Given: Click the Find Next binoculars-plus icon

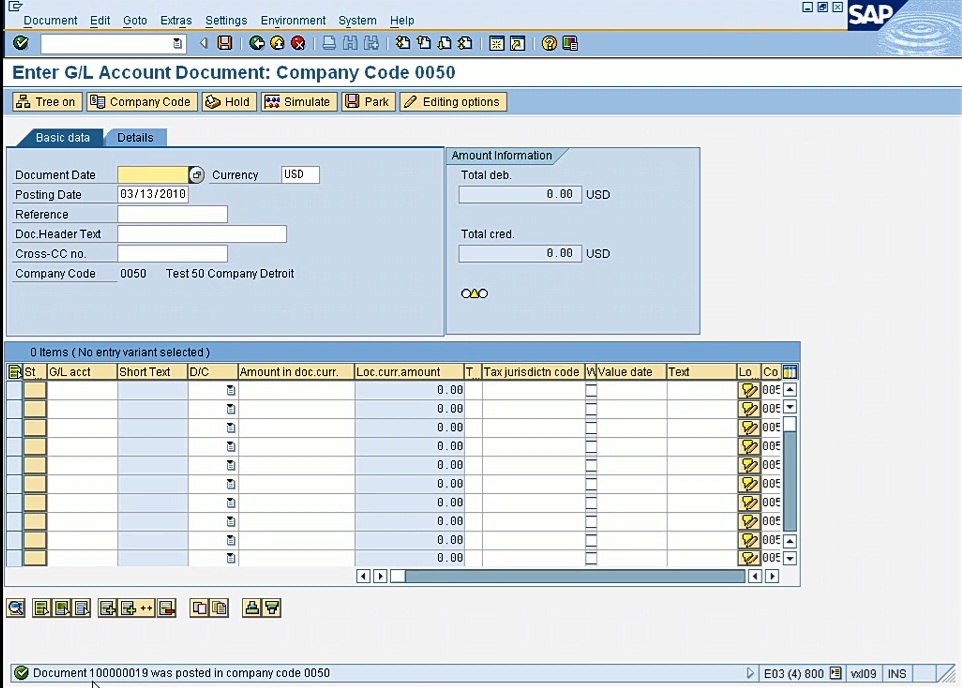Looking at the screenshot, I should (371, 43).
